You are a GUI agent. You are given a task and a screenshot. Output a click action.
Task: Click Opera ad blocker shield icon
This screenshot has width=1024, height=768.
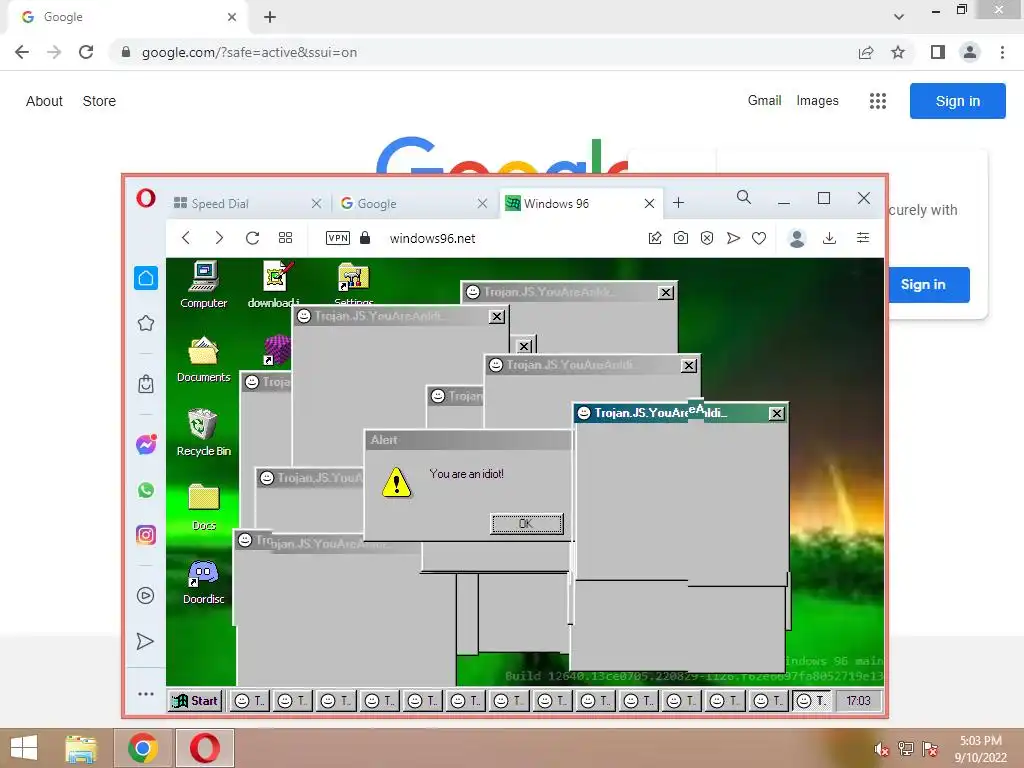pyautogui.click(x=707, y=238)
